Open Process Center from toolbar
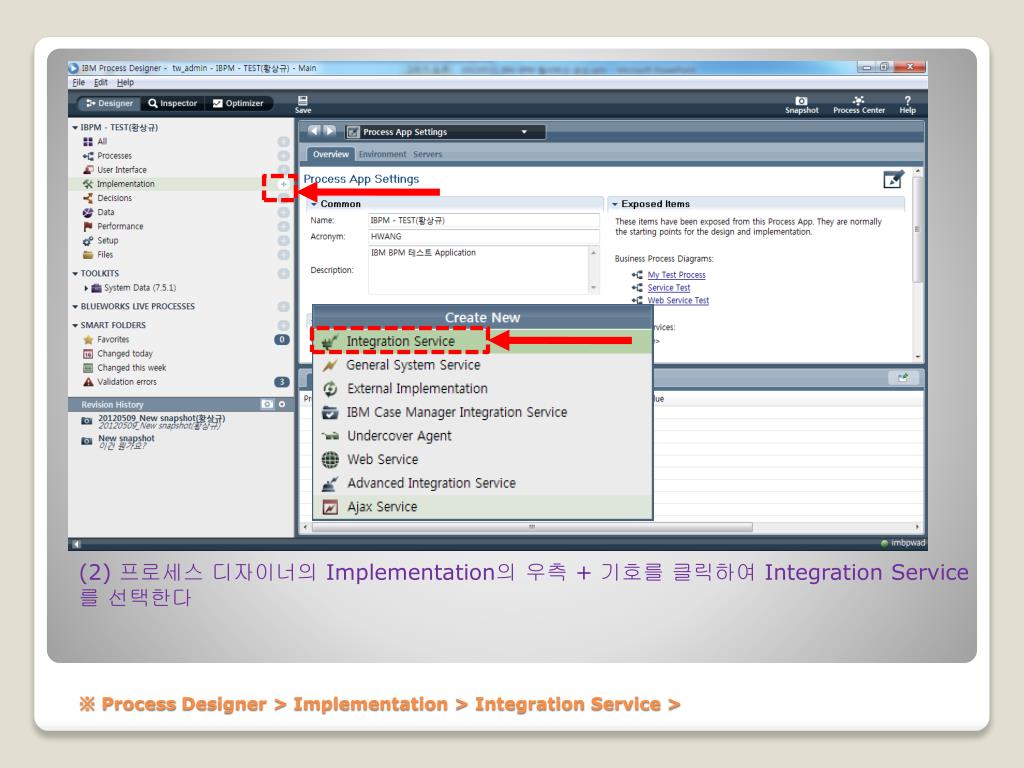This screenshot has width=1024, height=768. point(858,104)
